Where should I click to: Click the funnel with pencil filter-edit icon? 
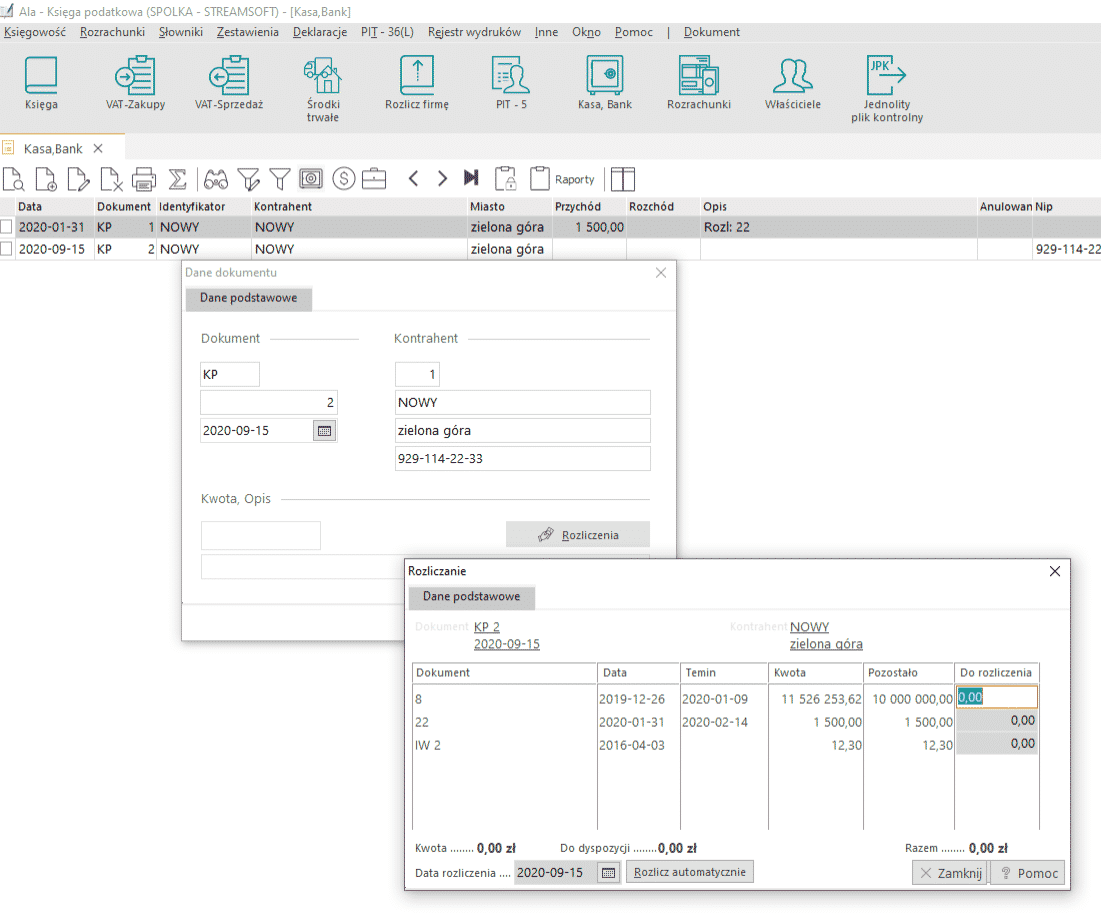tap(249, 179)
